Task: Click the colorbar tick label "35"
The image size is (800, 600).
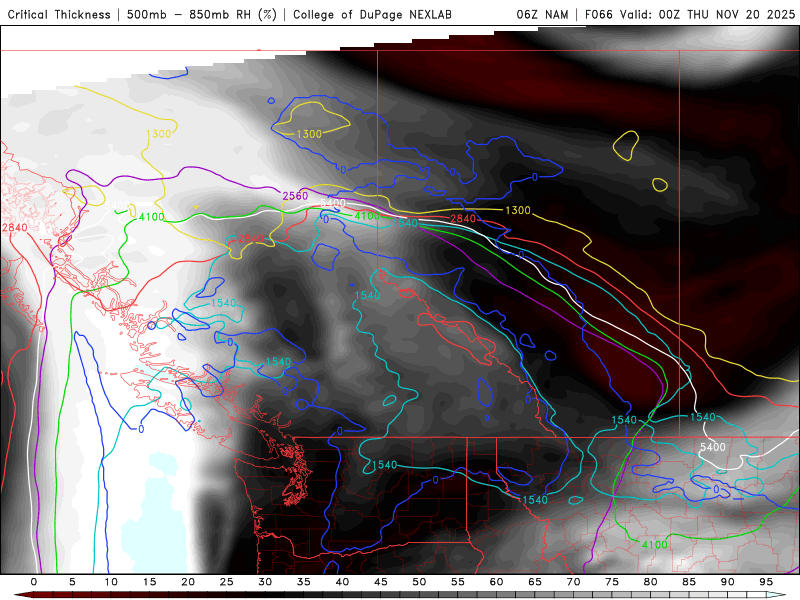Action: 304,582
